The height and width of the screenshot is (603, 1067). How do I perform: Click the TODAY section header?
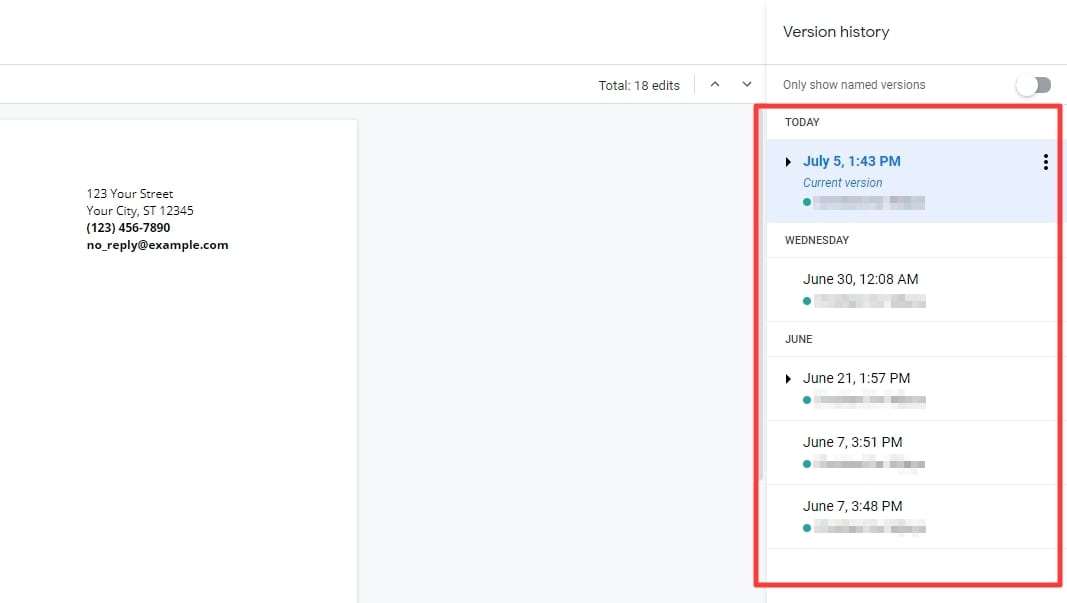(x=802, y=122)
